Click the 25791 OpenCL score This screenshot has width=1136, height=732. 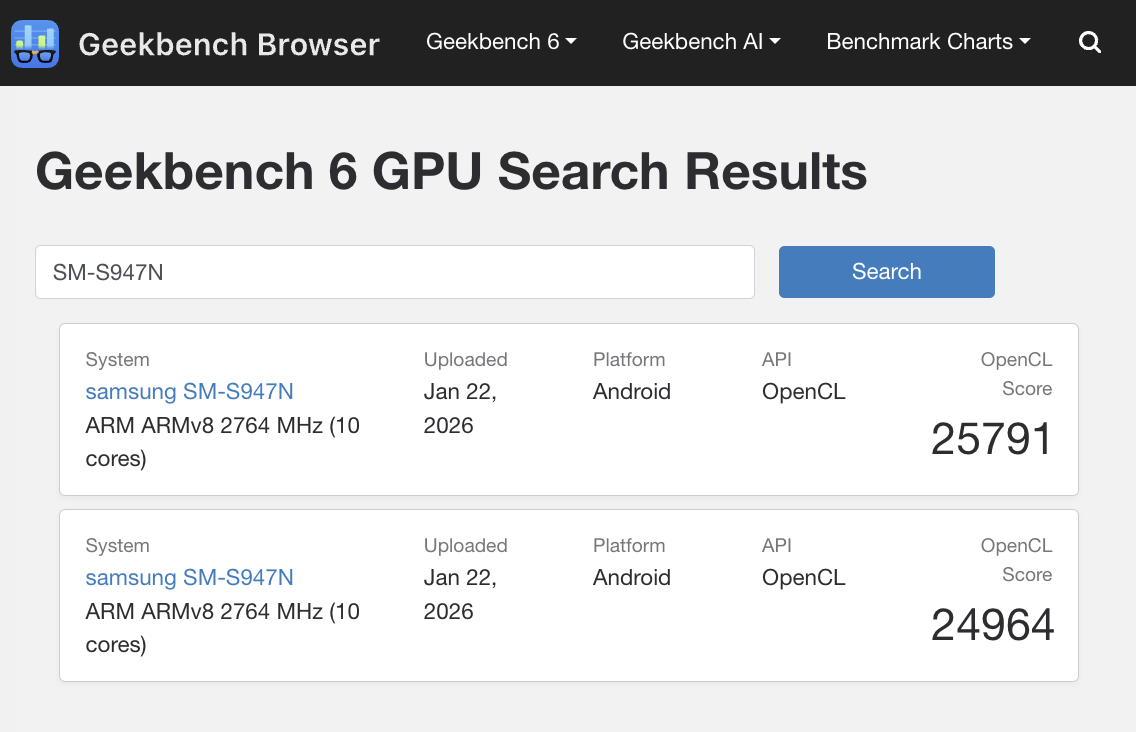click(x=991, y=439)
